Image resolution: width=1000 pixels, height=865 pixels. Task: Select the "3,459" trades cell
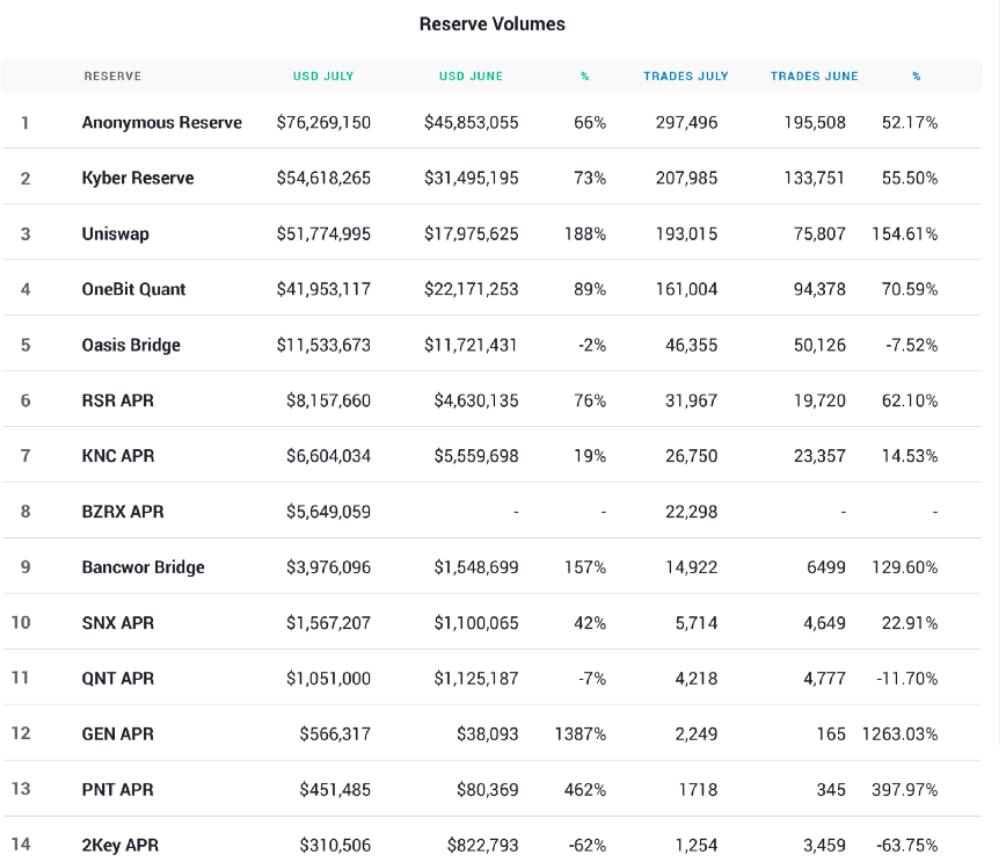824,845
